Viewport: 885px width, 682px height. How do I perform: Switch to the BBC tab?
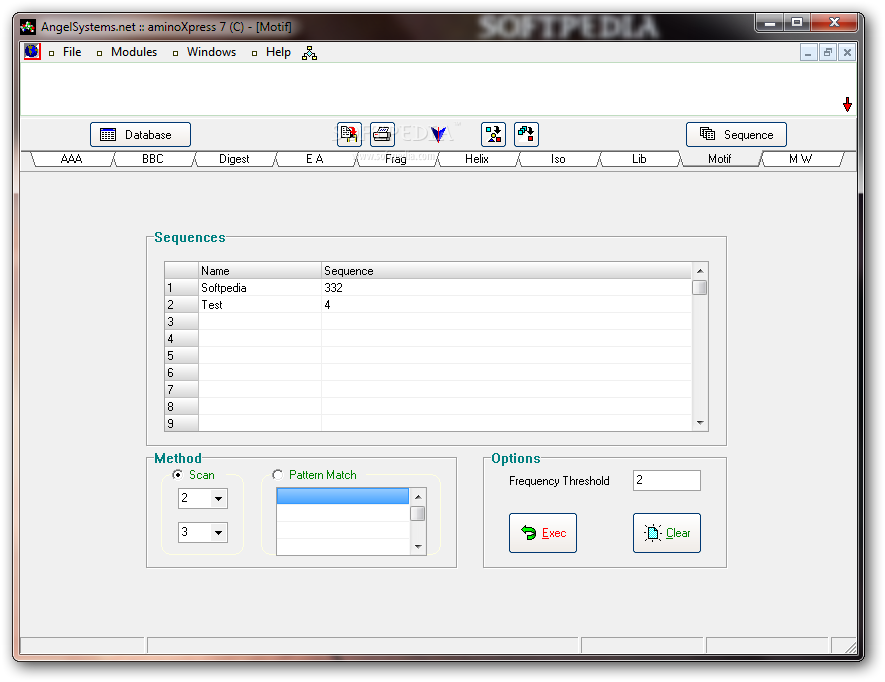153,159
